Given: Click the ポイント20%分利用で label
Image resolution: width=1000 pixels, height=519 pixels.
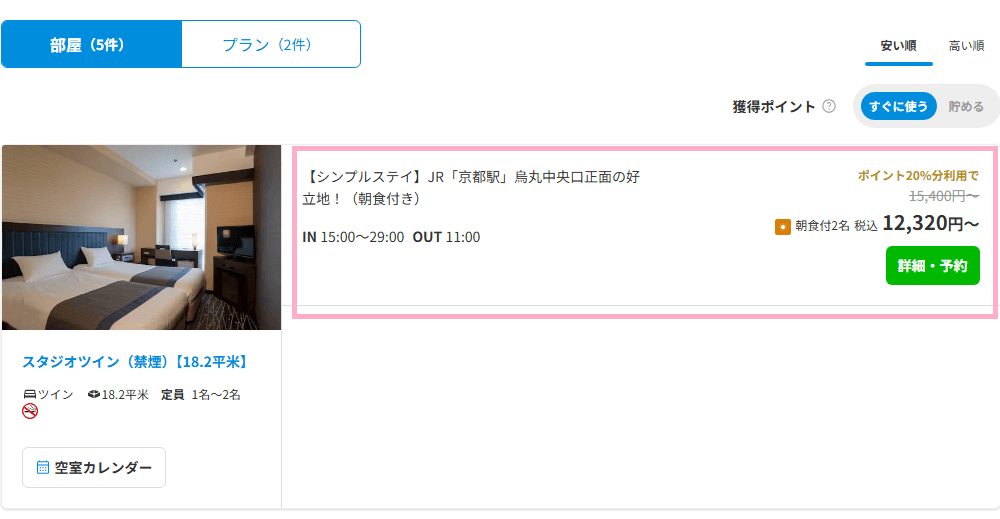Looking at the screenshot, I should coord(918,175).
